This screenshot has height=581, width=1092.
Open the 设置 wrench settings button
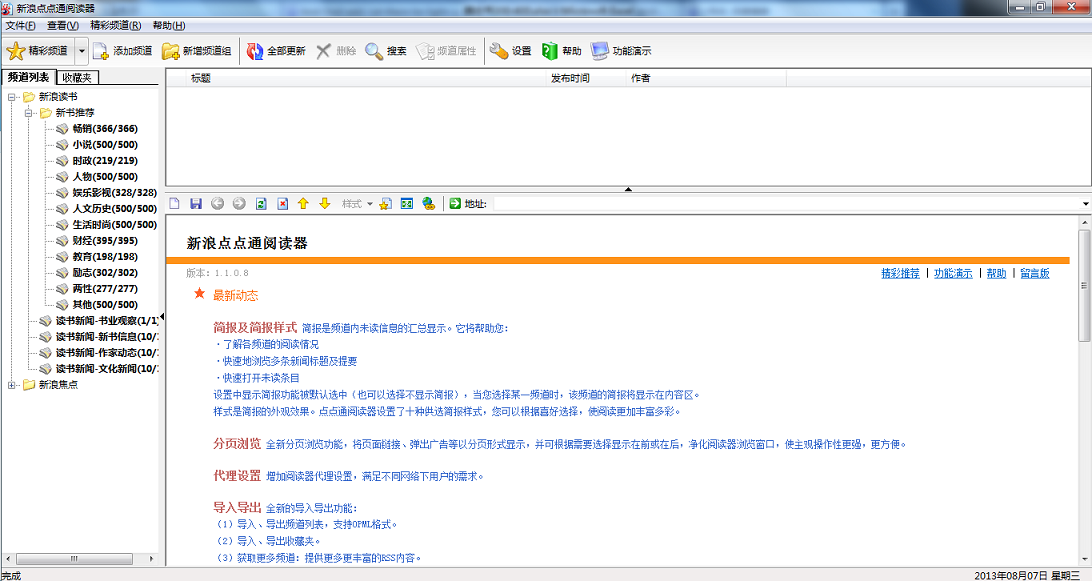click(510, 51)
